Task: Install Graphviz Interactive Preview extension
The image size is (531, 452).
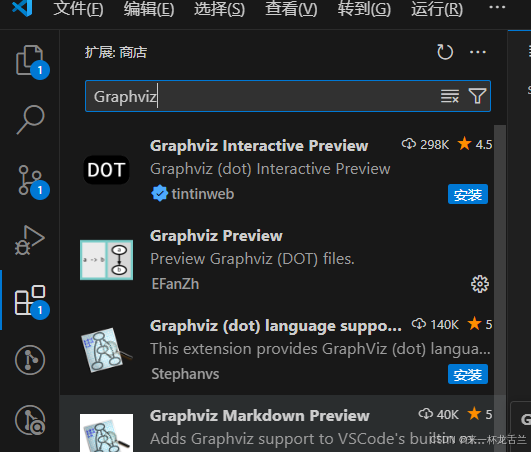Action: (x=468, y=194)
